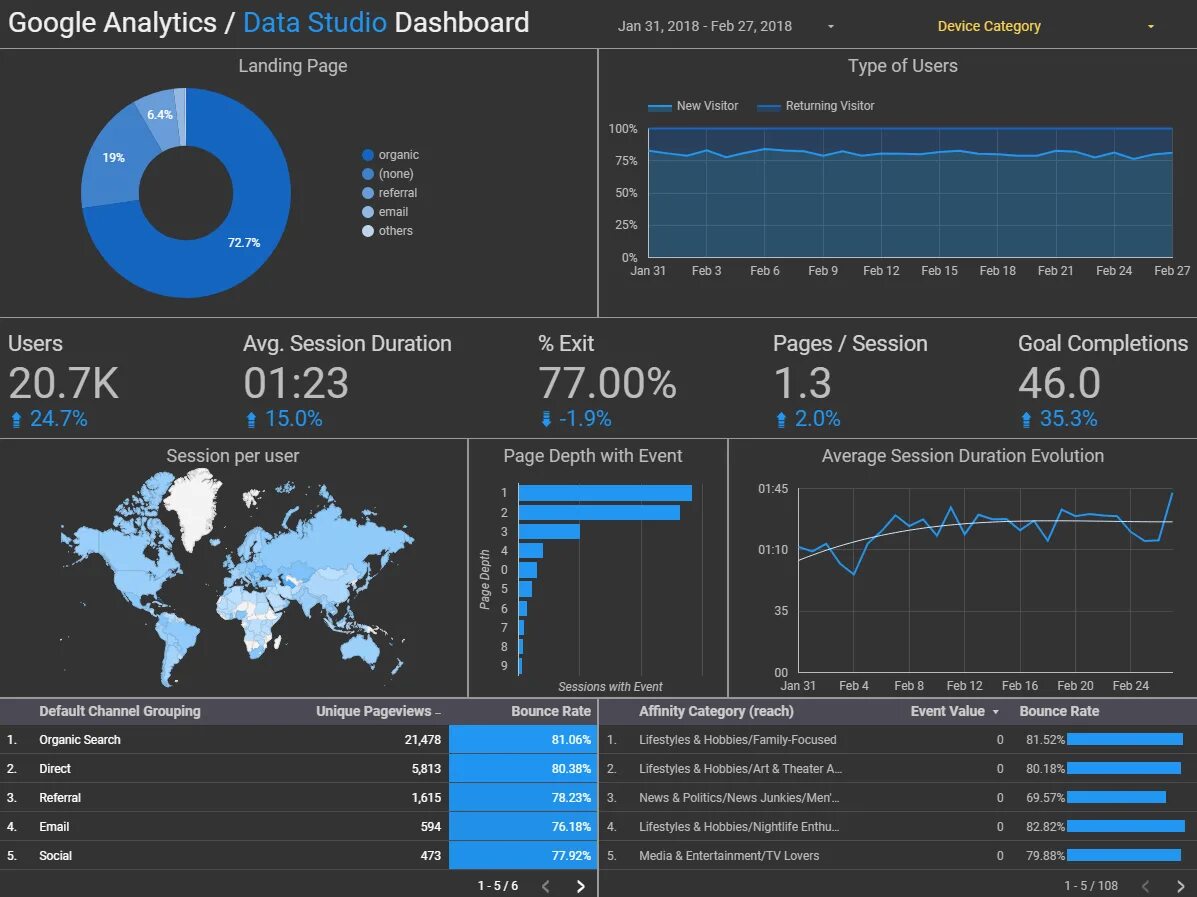Click the 76.18% bounce rate cell
Image resolution: width=1197 pixels, height=897 pixels.
(x=523, y=827)
